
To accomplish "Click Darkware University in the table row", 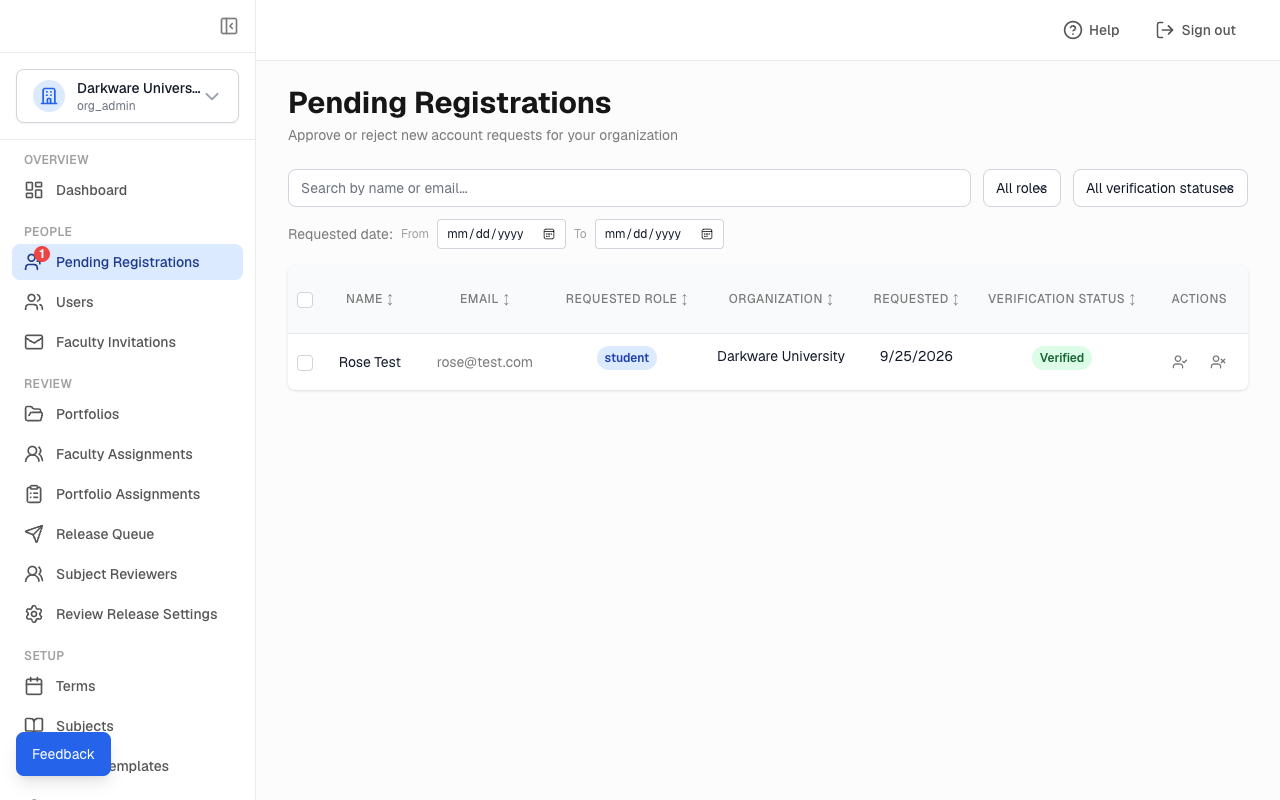I will (x=781, y=356).
